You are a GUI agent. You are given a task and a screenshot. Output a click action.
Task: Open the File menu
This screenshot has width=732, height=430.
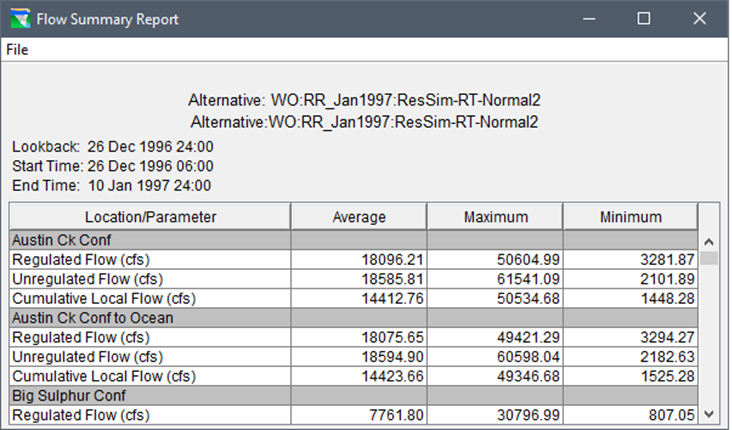(x=17, y=49)
